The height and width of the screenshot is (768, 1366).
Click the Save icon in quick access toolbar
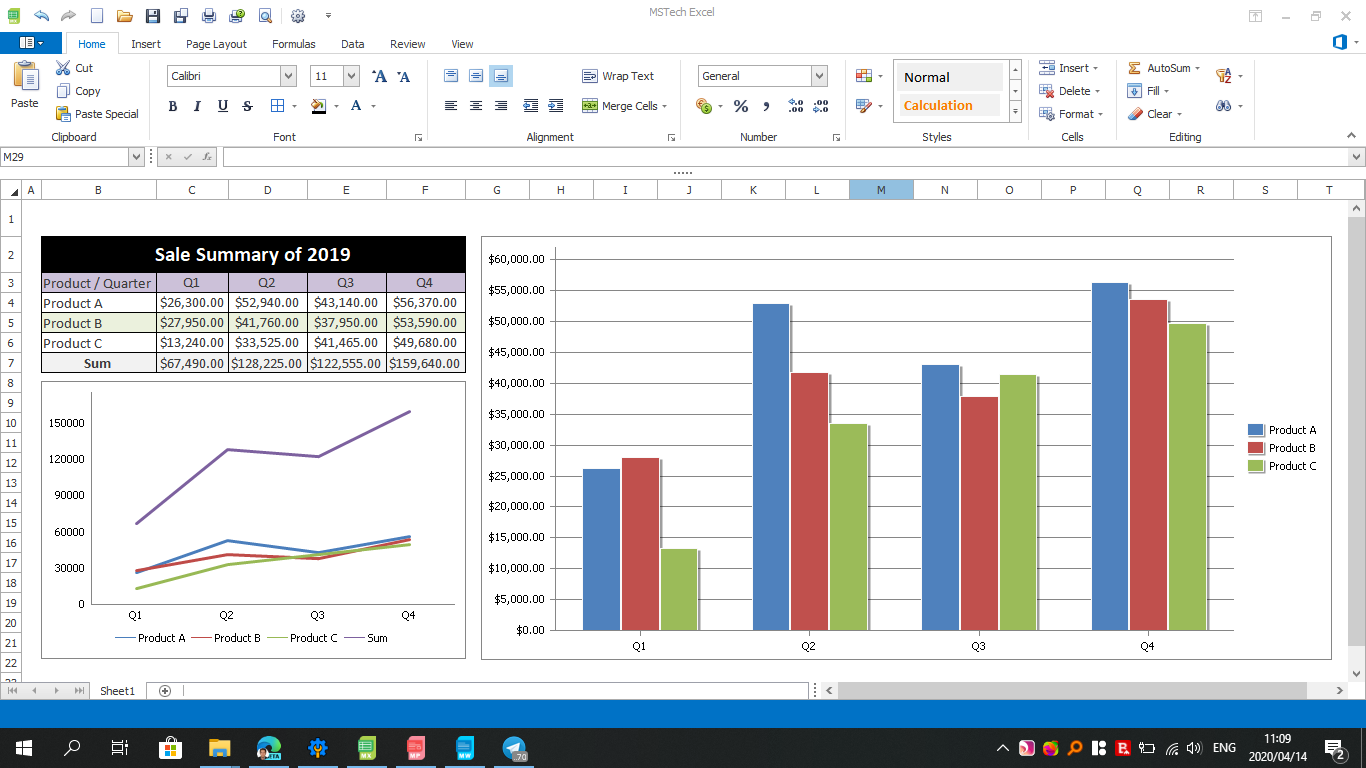pos(153,16)
